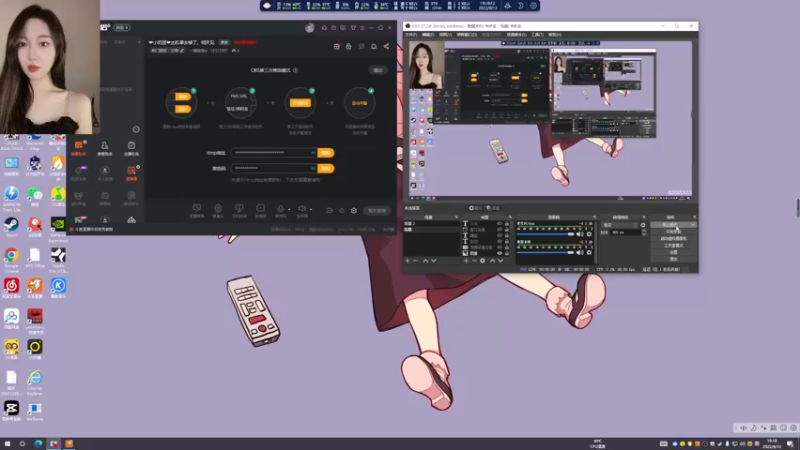The height and width of the screenshot is (450, 800).
Task: Toggle visibility of the third source in OBS
Action: (x=499, y=235)
